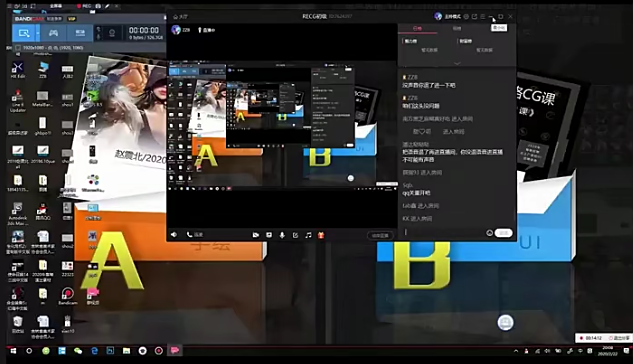Open WeChat from the Windows taskbar
The width and height of the screenshot is (633, 364).
(x=78, y=351)
